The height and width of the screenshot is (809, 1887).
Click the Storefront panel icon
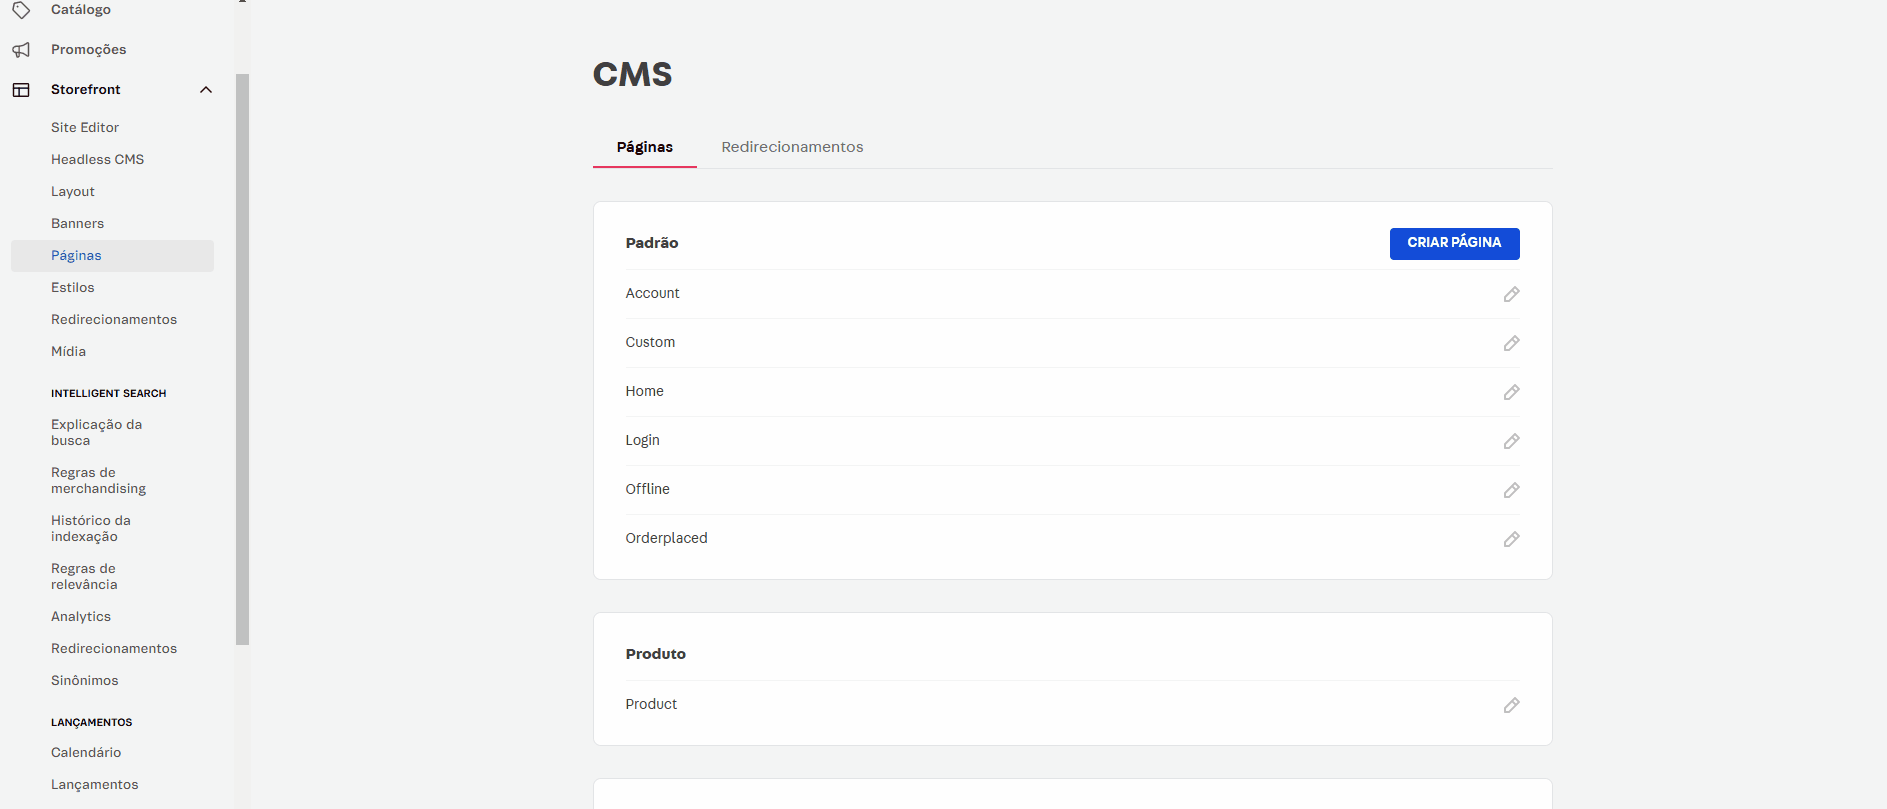21,89
